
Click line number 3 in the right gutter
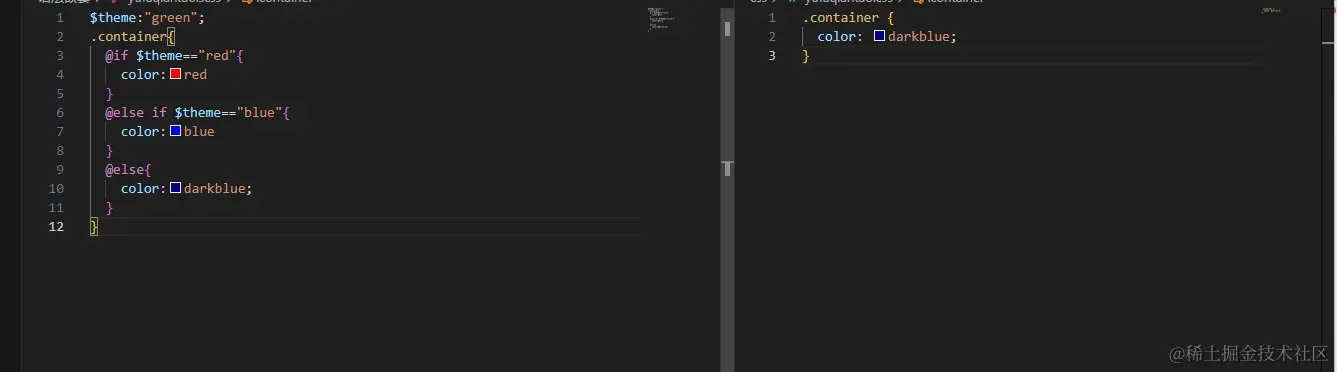coord(772,56)
